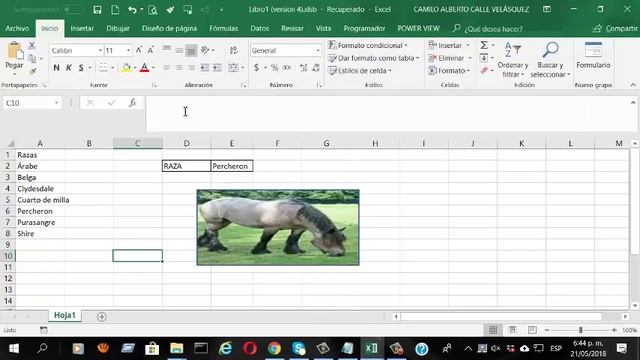Image resolution: width=640 pixels, height=360 pixels.
Task: Click Formato in the Celdas group
Action: (449, 71)
